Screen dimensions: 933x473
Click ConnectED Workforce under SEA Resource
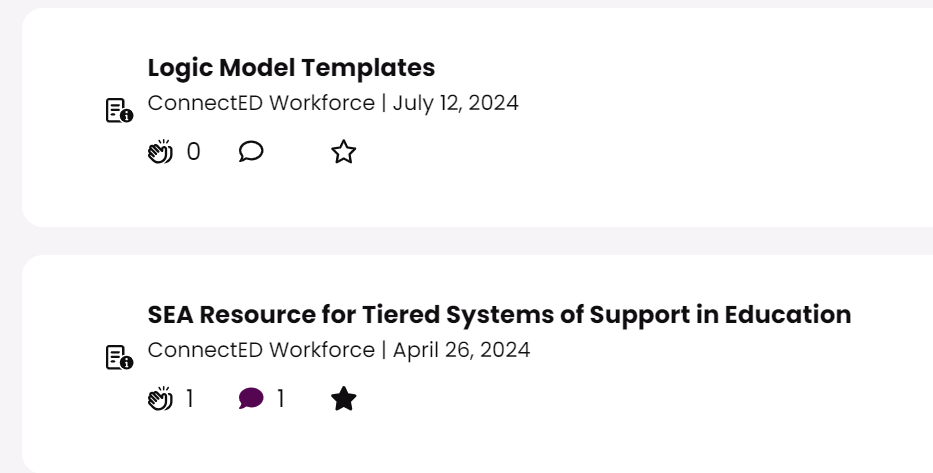tap(261, 350)
